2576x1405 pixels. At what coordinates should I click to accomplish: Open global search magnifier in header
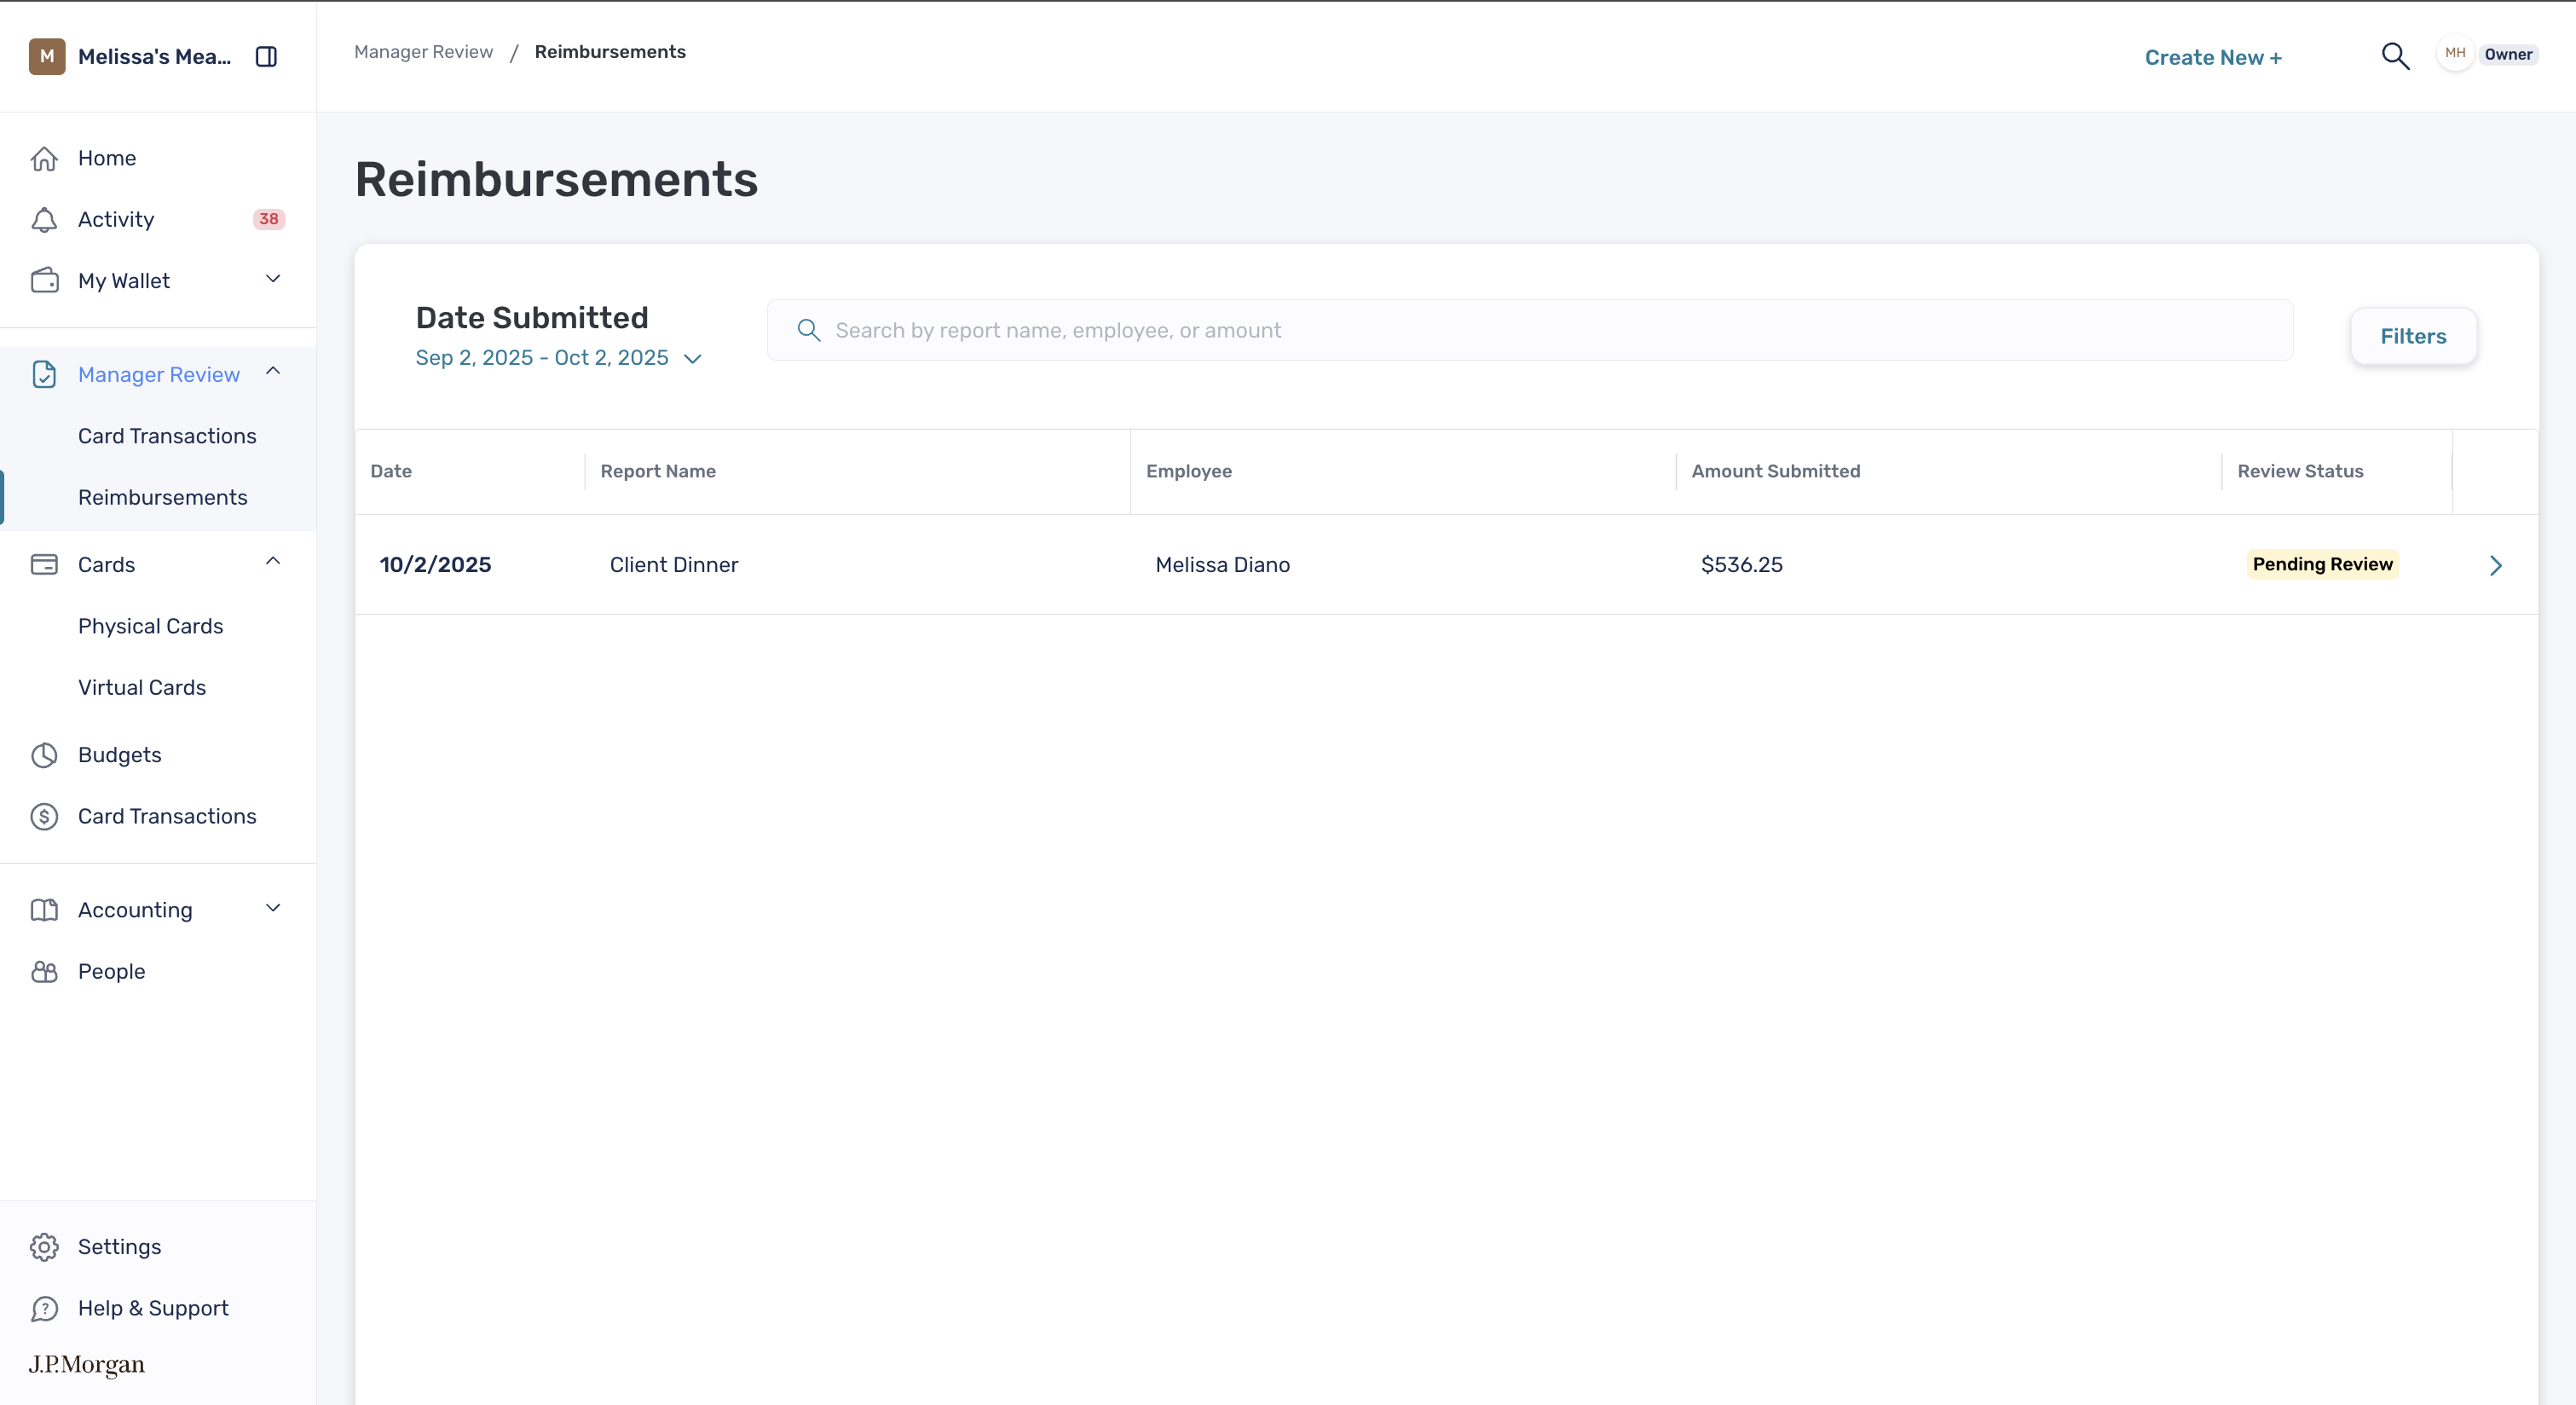pyautogui.click(x=2395, y=56)
